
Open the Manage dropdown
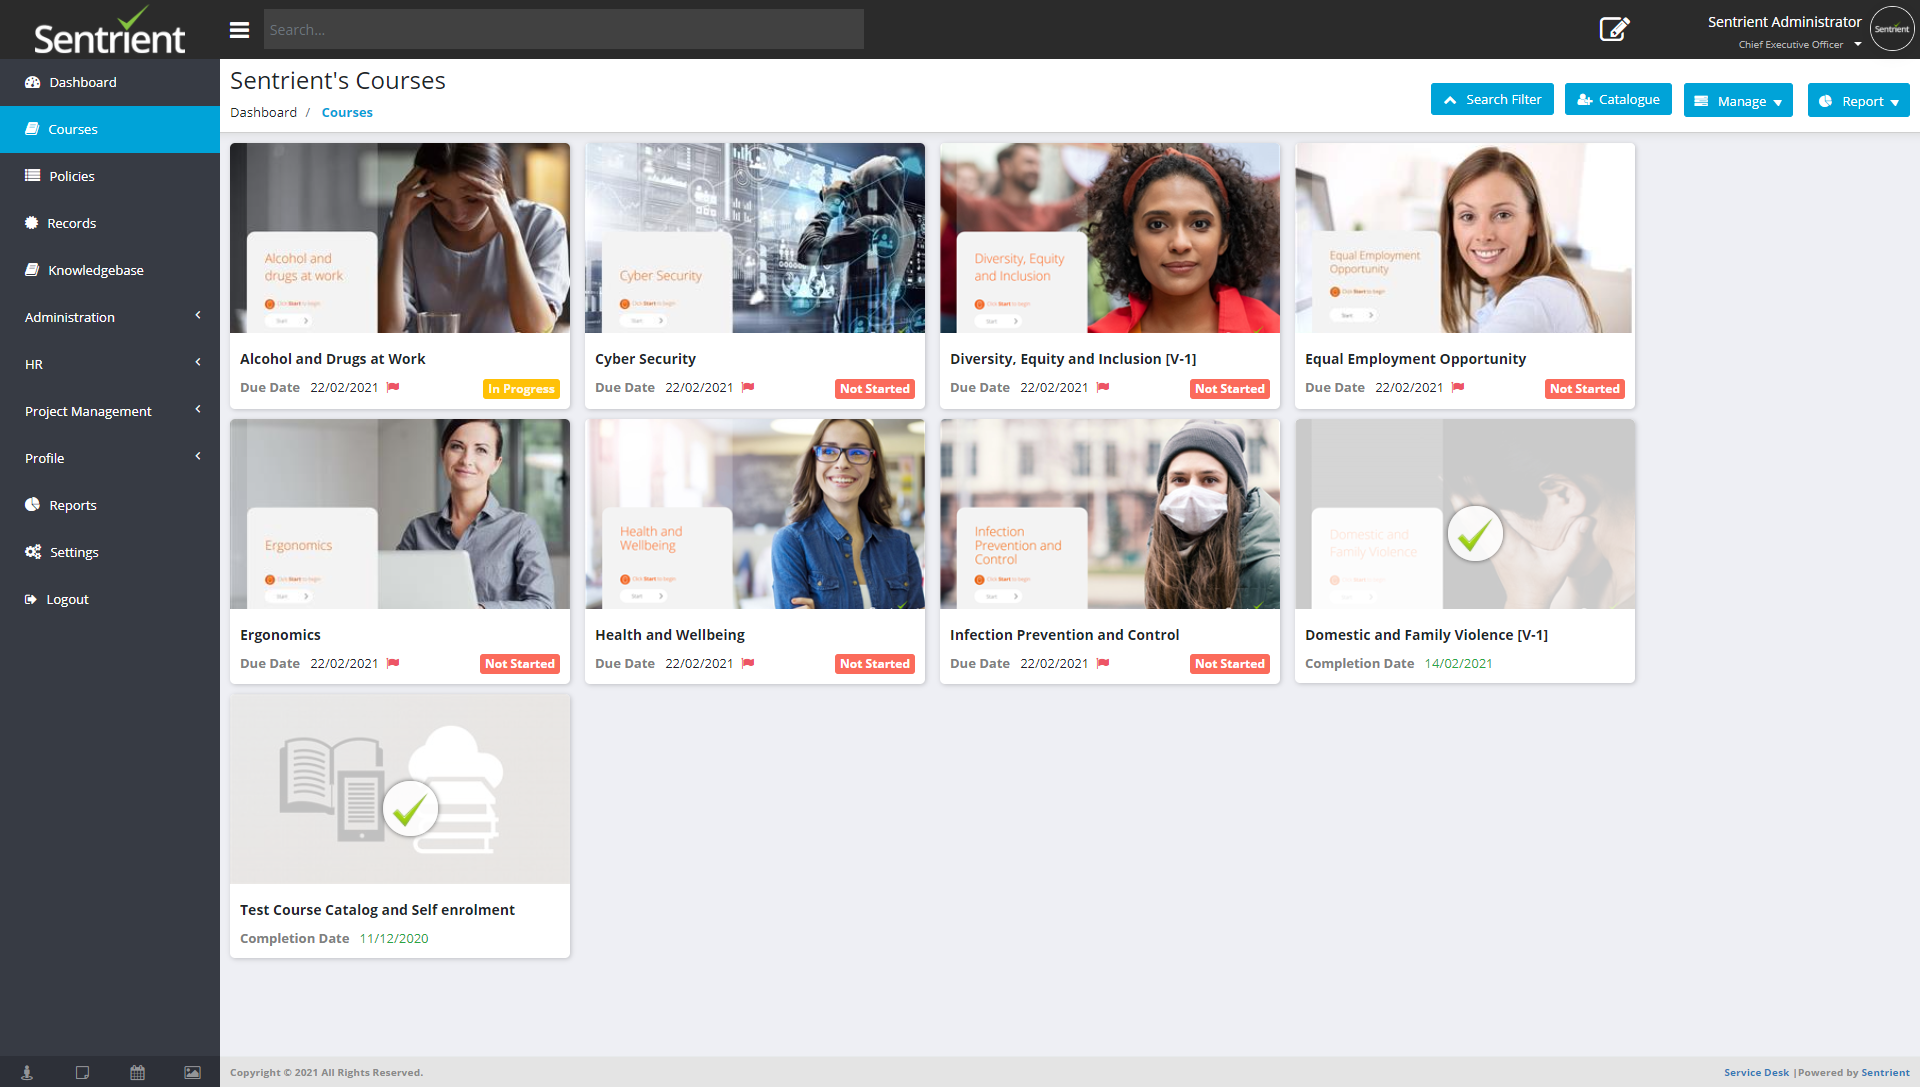point(1738,100)
